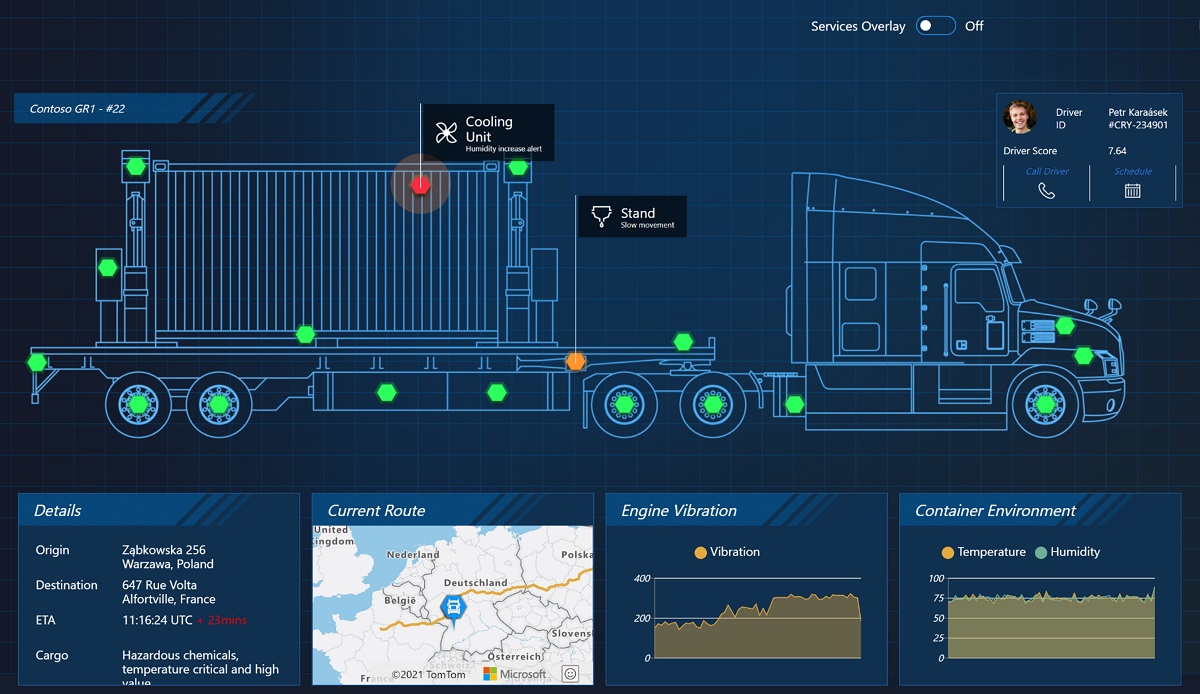This screenshot has height=694, width=1200.
Task: Toggle the Vibration legend item
Action: (x=727, y=552)
